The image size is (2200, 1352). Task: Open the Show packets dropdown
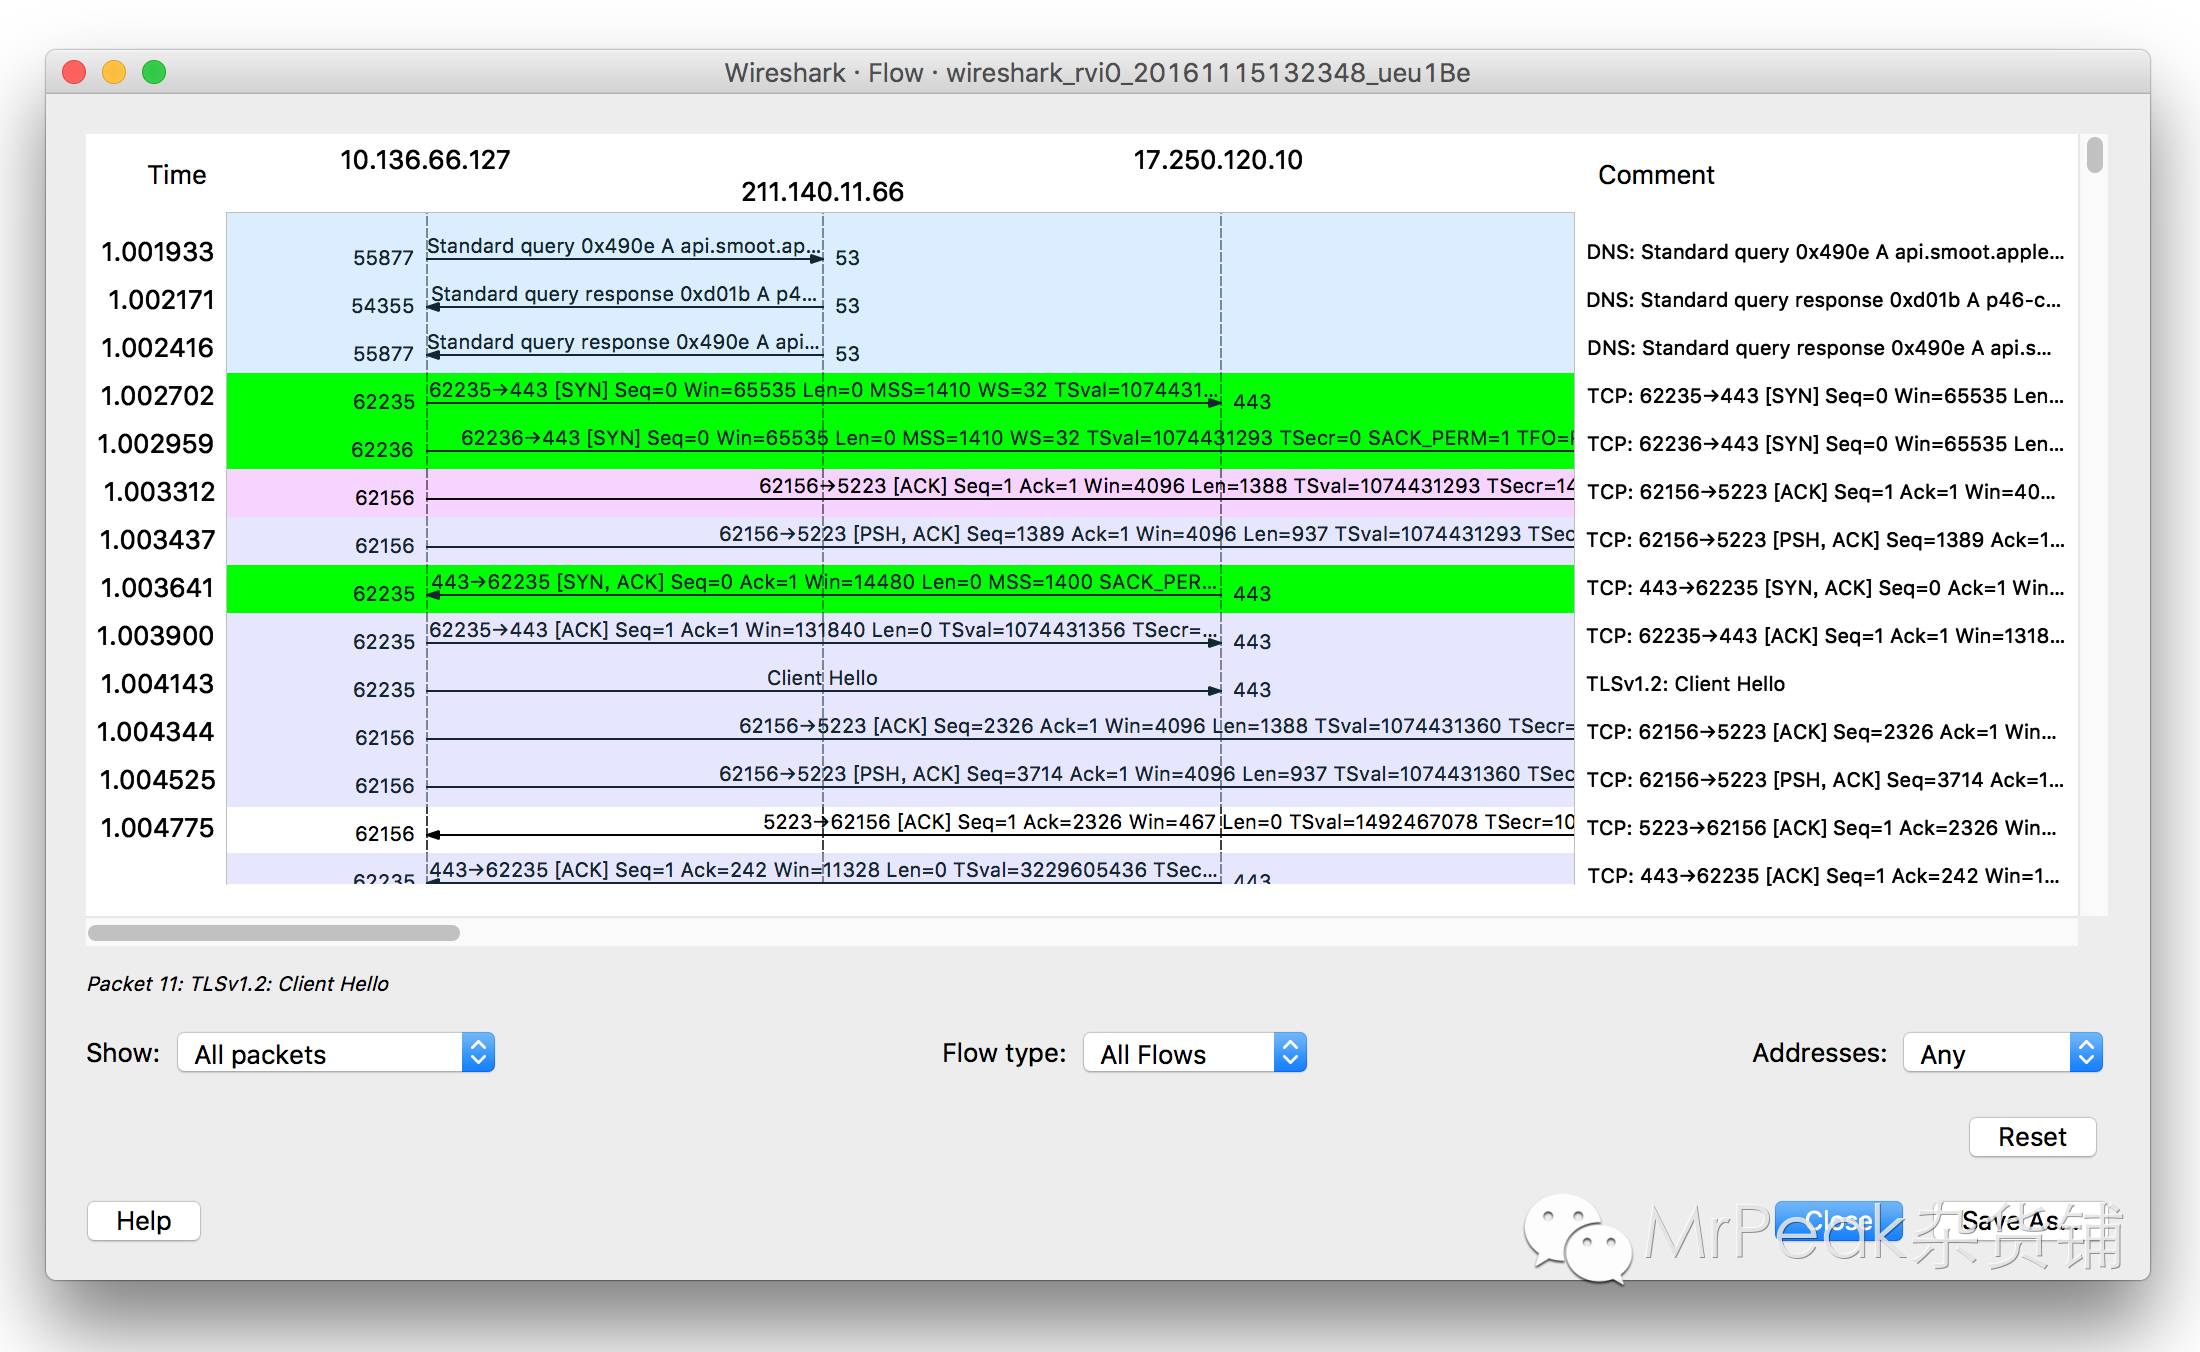point(336,1053)
